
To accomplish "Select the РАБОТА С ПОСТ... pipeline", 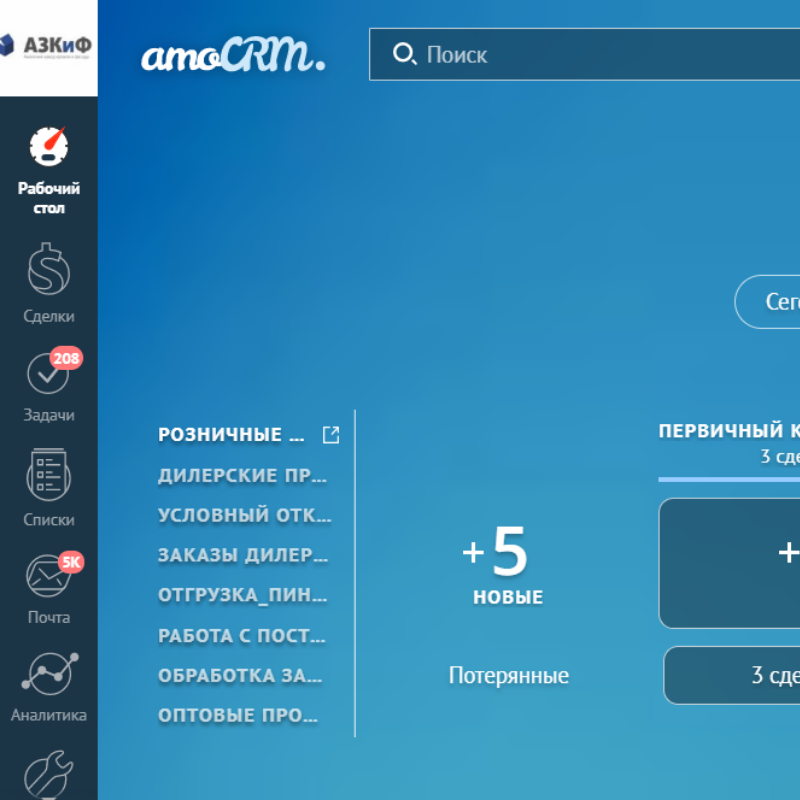I will click(241, 636).
